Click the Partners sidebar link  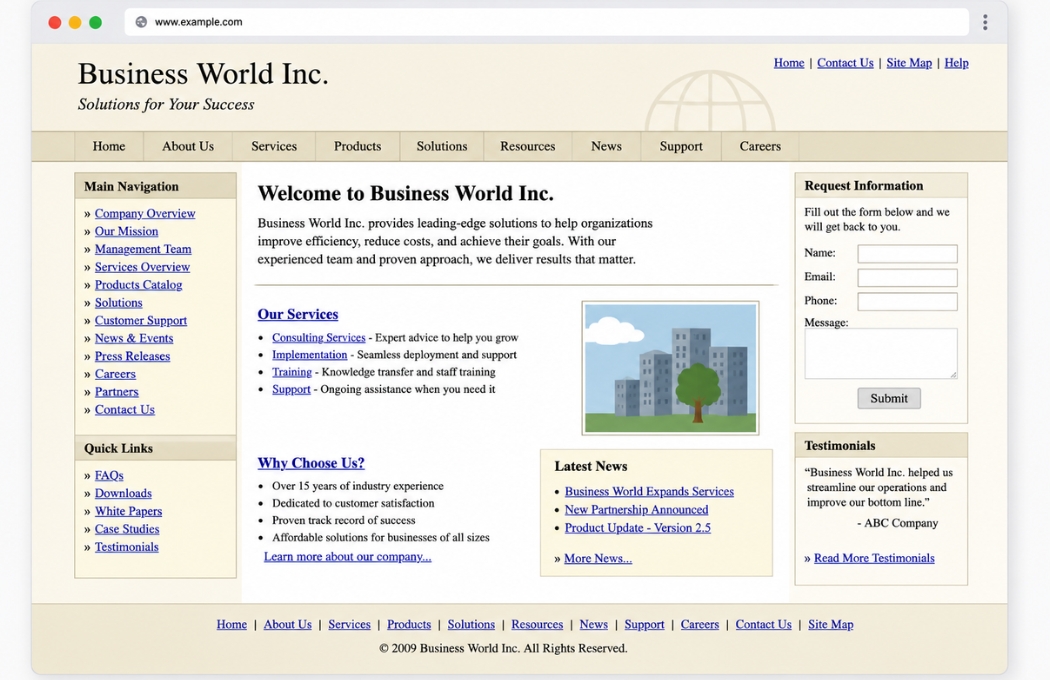117,392
